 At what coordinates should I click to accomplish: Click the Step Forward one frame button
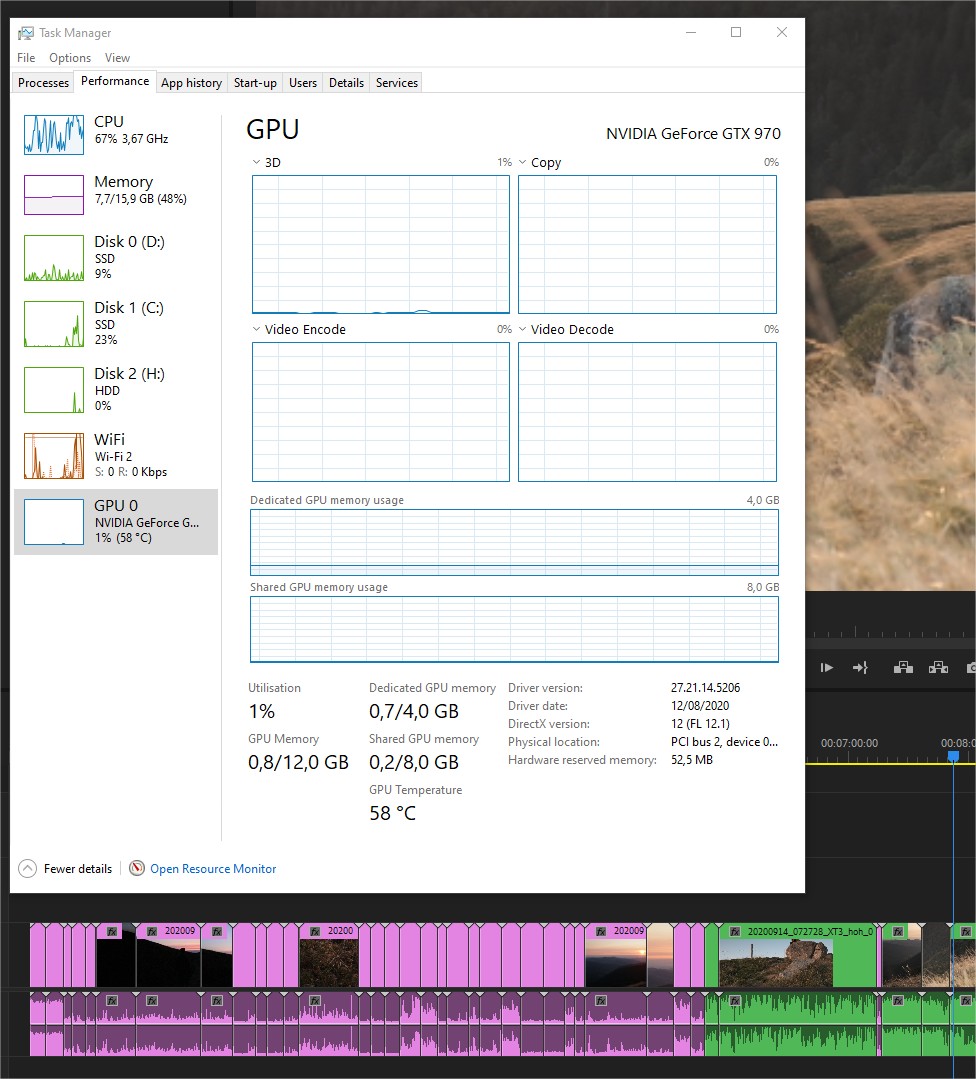point(826,667)
